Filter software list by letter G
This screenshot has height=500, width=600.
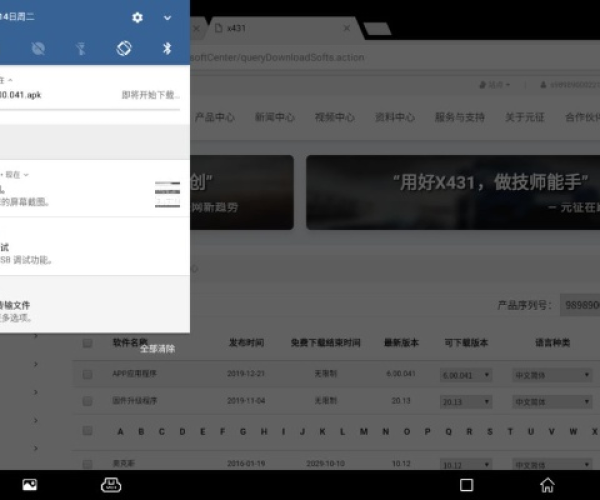243,432
